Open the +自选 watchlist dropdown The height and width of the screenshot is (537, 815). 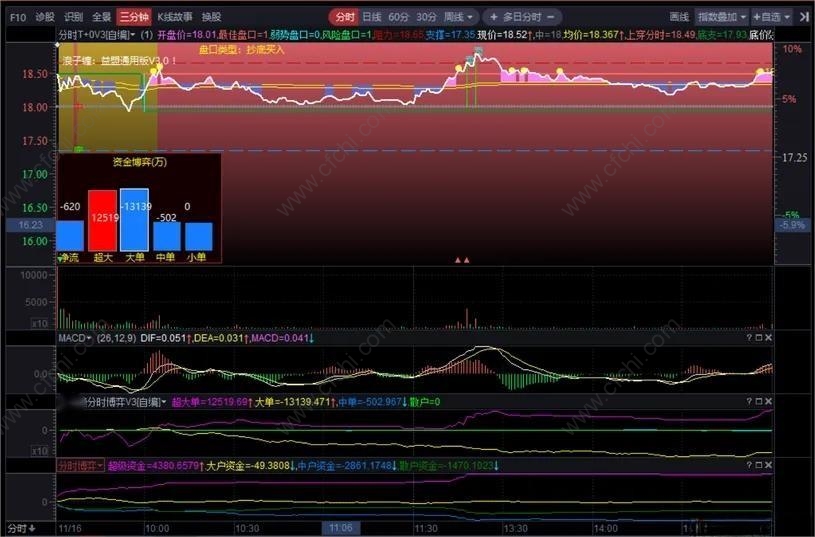771,17
